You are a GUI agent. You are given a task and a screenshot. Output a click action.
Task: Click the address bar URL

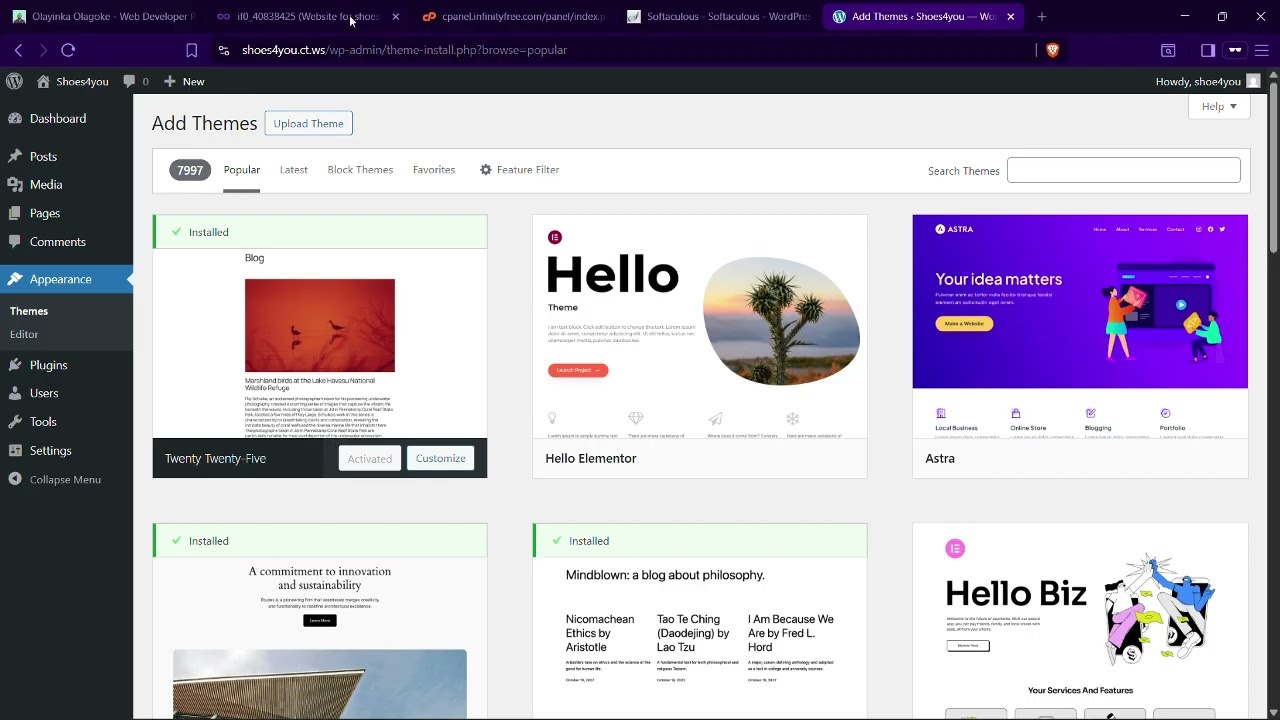[404, 50]
